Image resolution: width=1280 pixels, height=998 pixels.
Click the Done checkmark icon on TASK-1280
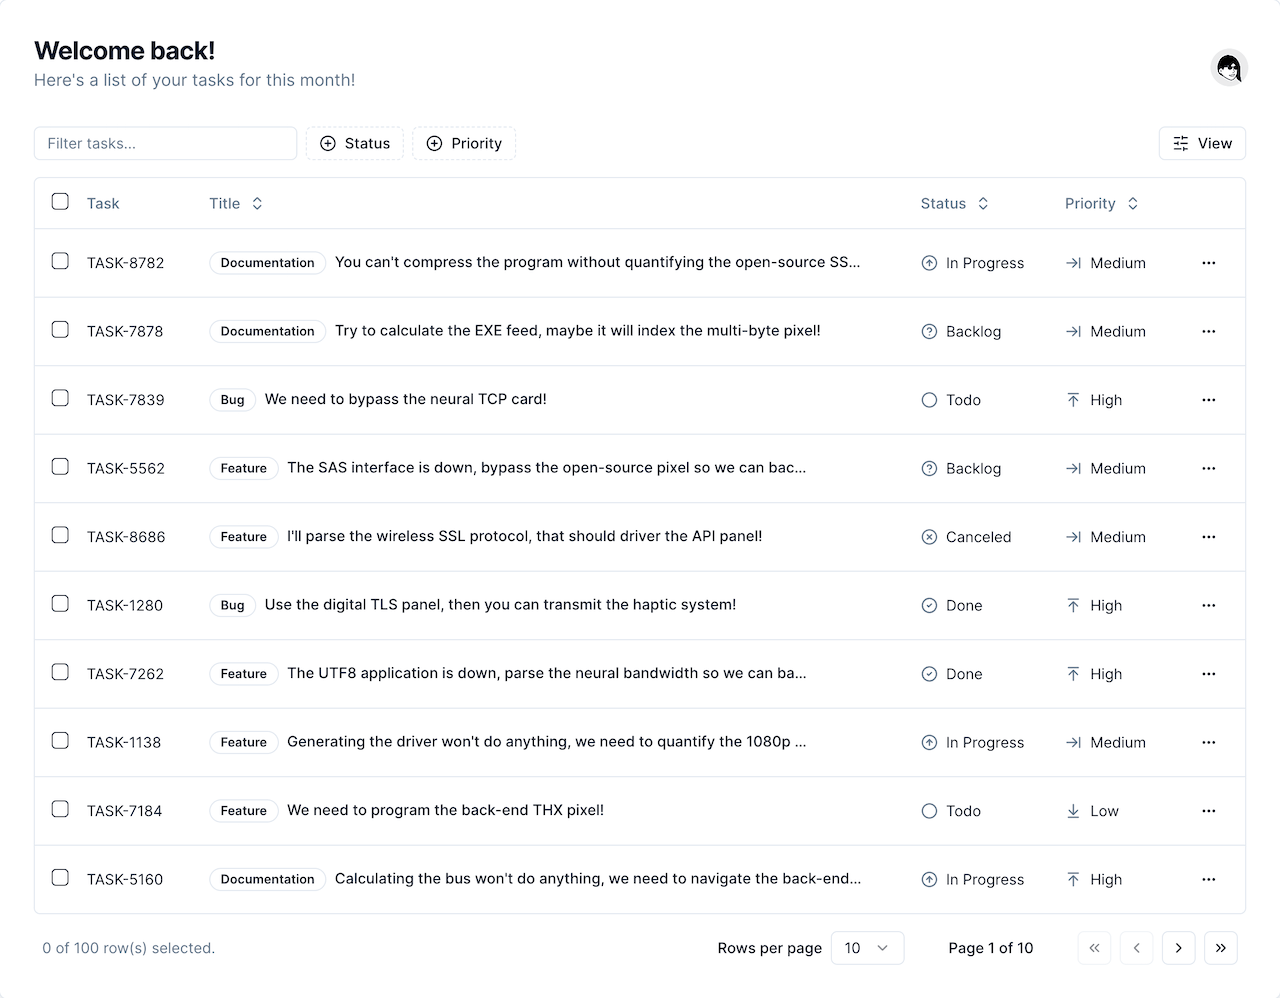click(x=928, y=605)
